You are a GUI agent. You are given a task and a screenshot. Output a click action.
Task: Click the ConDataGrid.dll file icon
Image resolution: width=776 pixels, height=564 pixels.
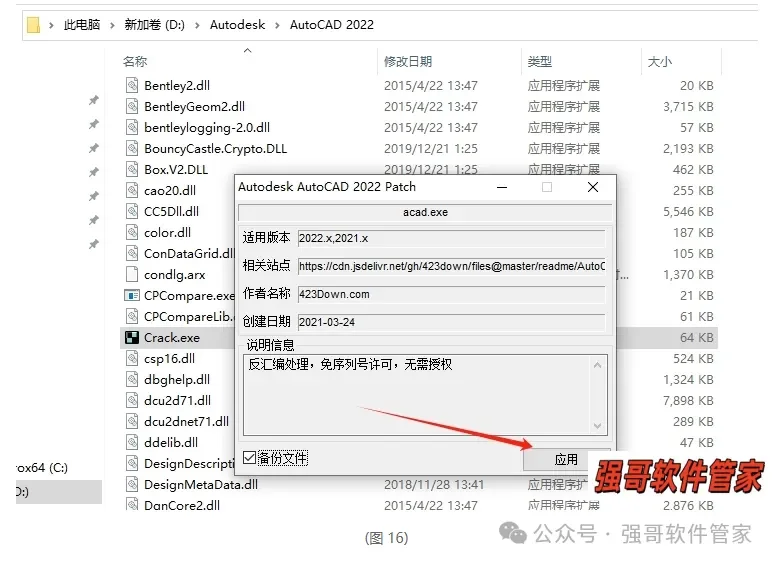tap(132, 253)
